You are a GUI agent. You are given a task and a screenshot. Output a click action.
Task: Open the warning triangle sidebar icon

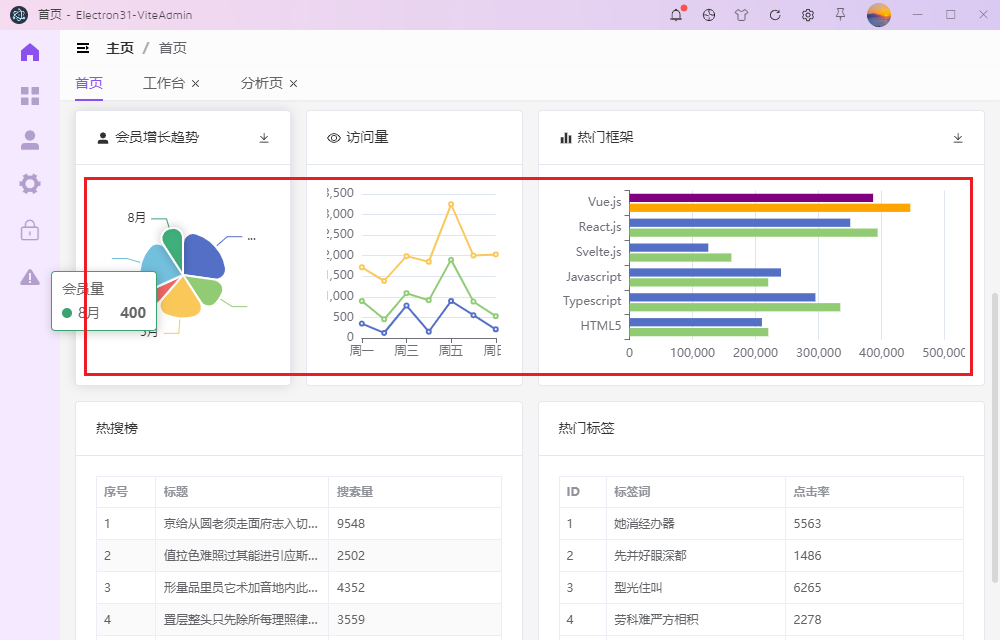tap(30, 277)
